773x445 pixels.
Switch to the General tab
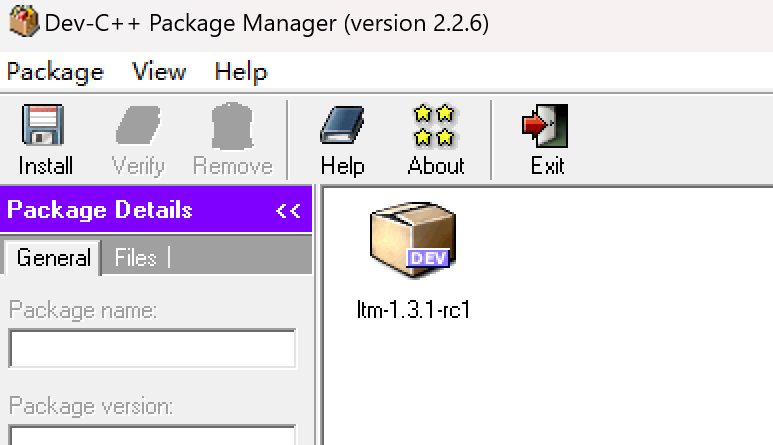(53, 257)
